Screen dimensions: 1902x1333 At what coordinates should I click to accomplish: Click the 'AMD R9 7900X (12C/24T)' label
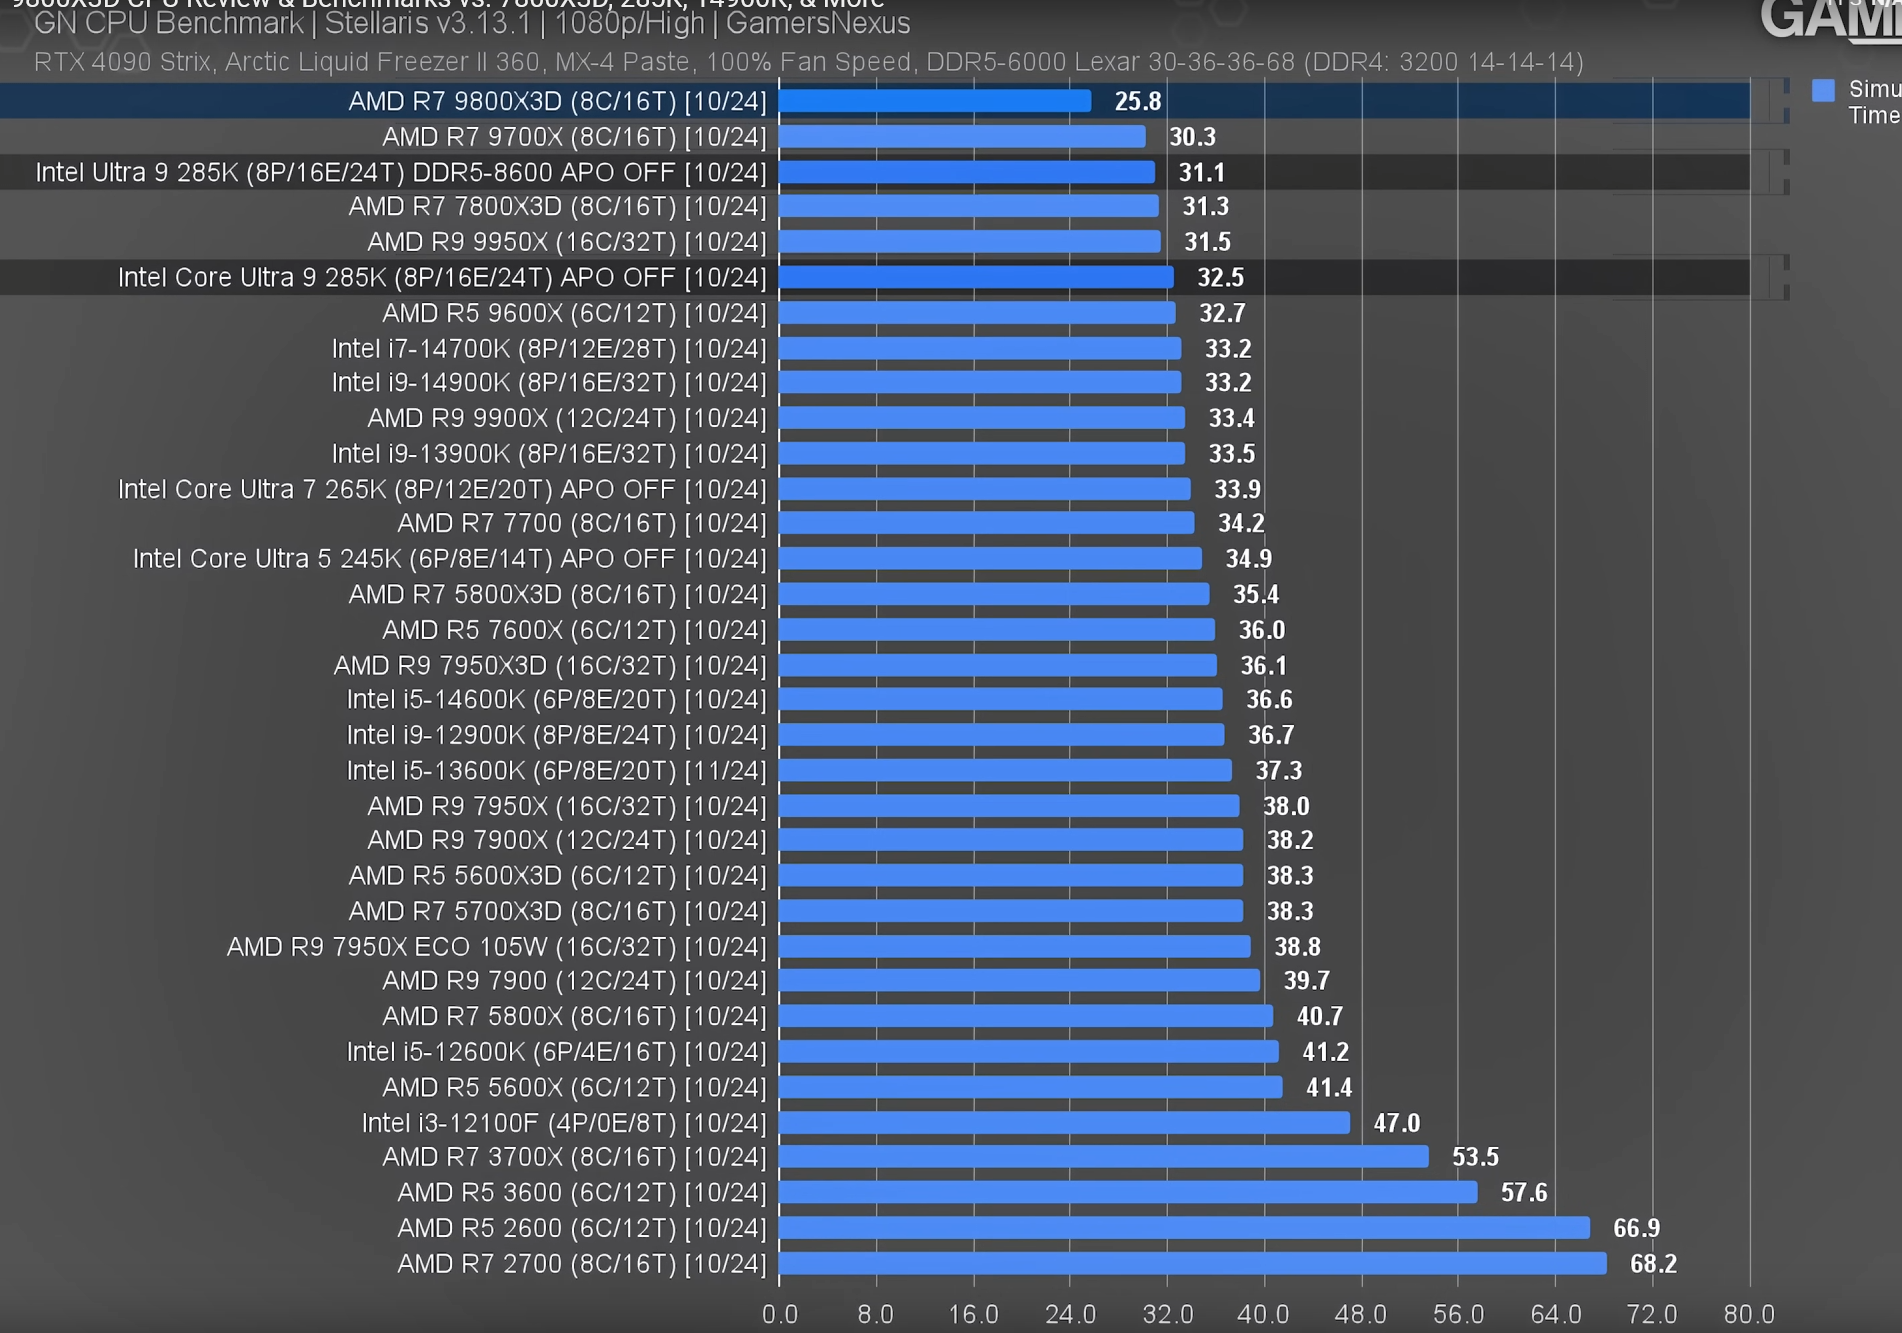[x=567, y=840]
